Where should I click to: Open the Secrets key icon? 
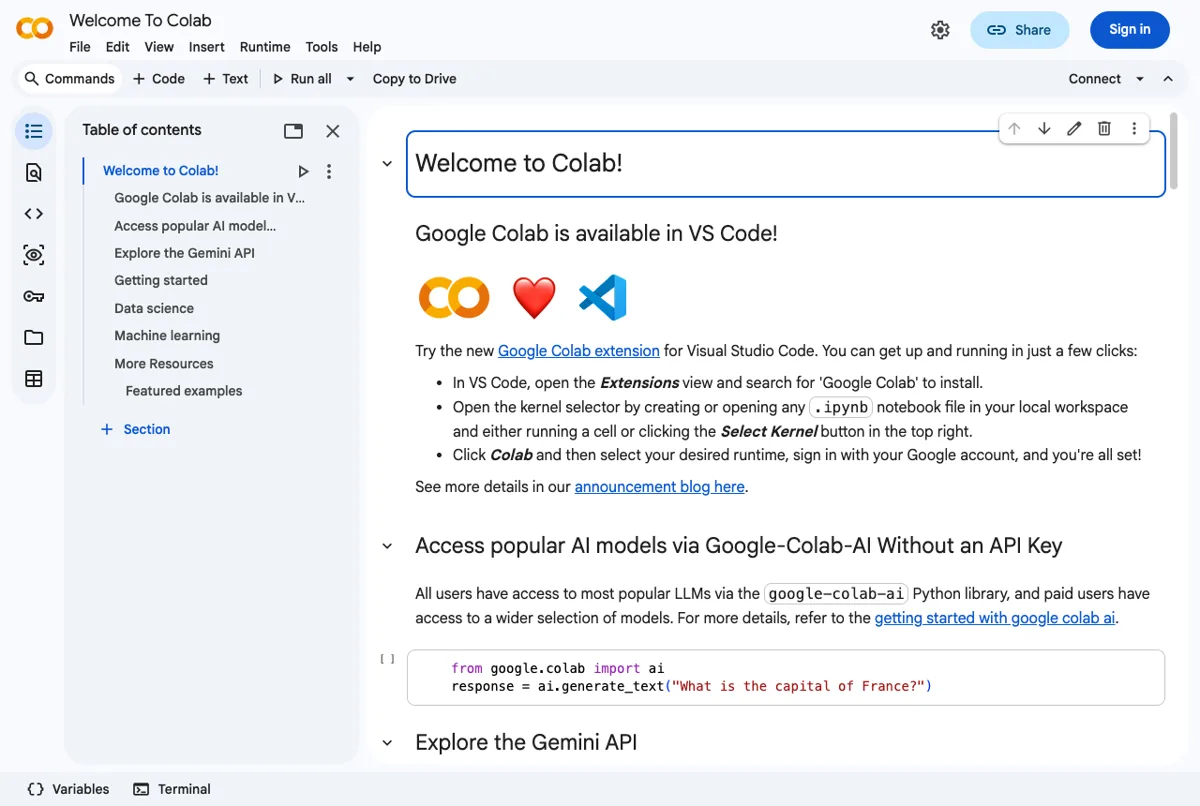(x=34, y=296)
